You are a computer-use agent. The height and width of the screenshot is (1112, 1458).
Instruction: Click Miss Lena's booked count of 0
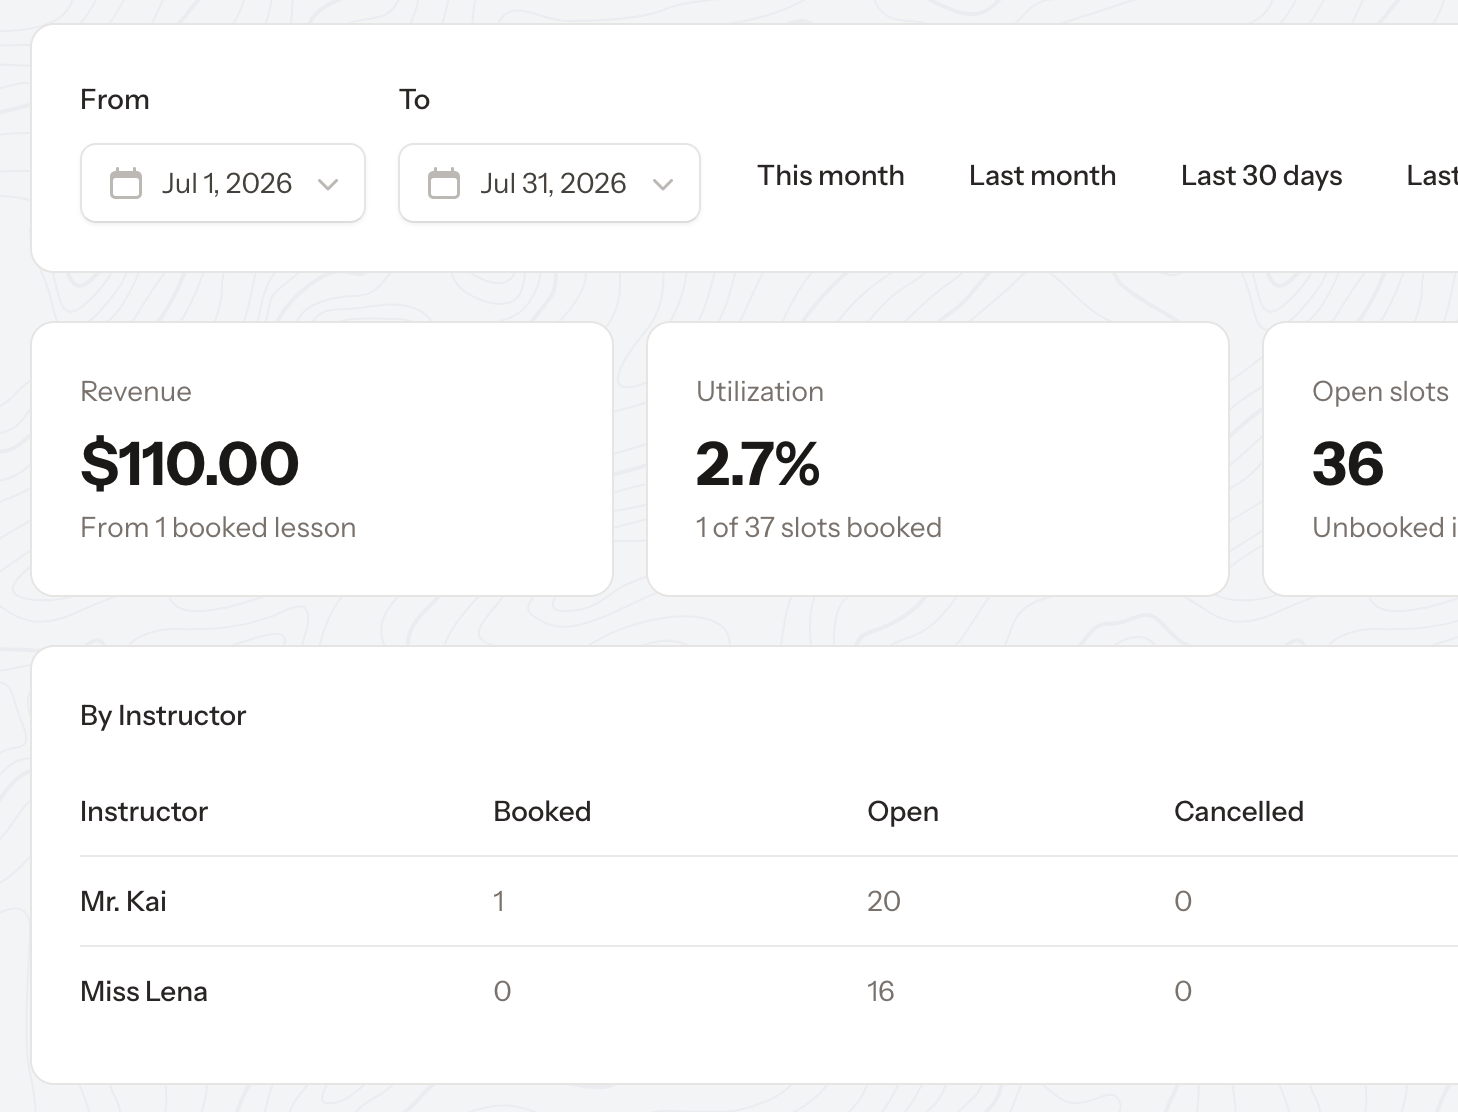click(x=502, y=991)
